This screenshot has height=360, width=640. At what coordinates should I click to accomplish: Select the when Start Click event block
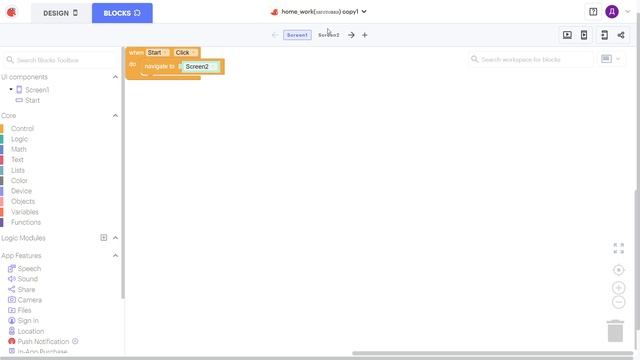pos(137,53)
